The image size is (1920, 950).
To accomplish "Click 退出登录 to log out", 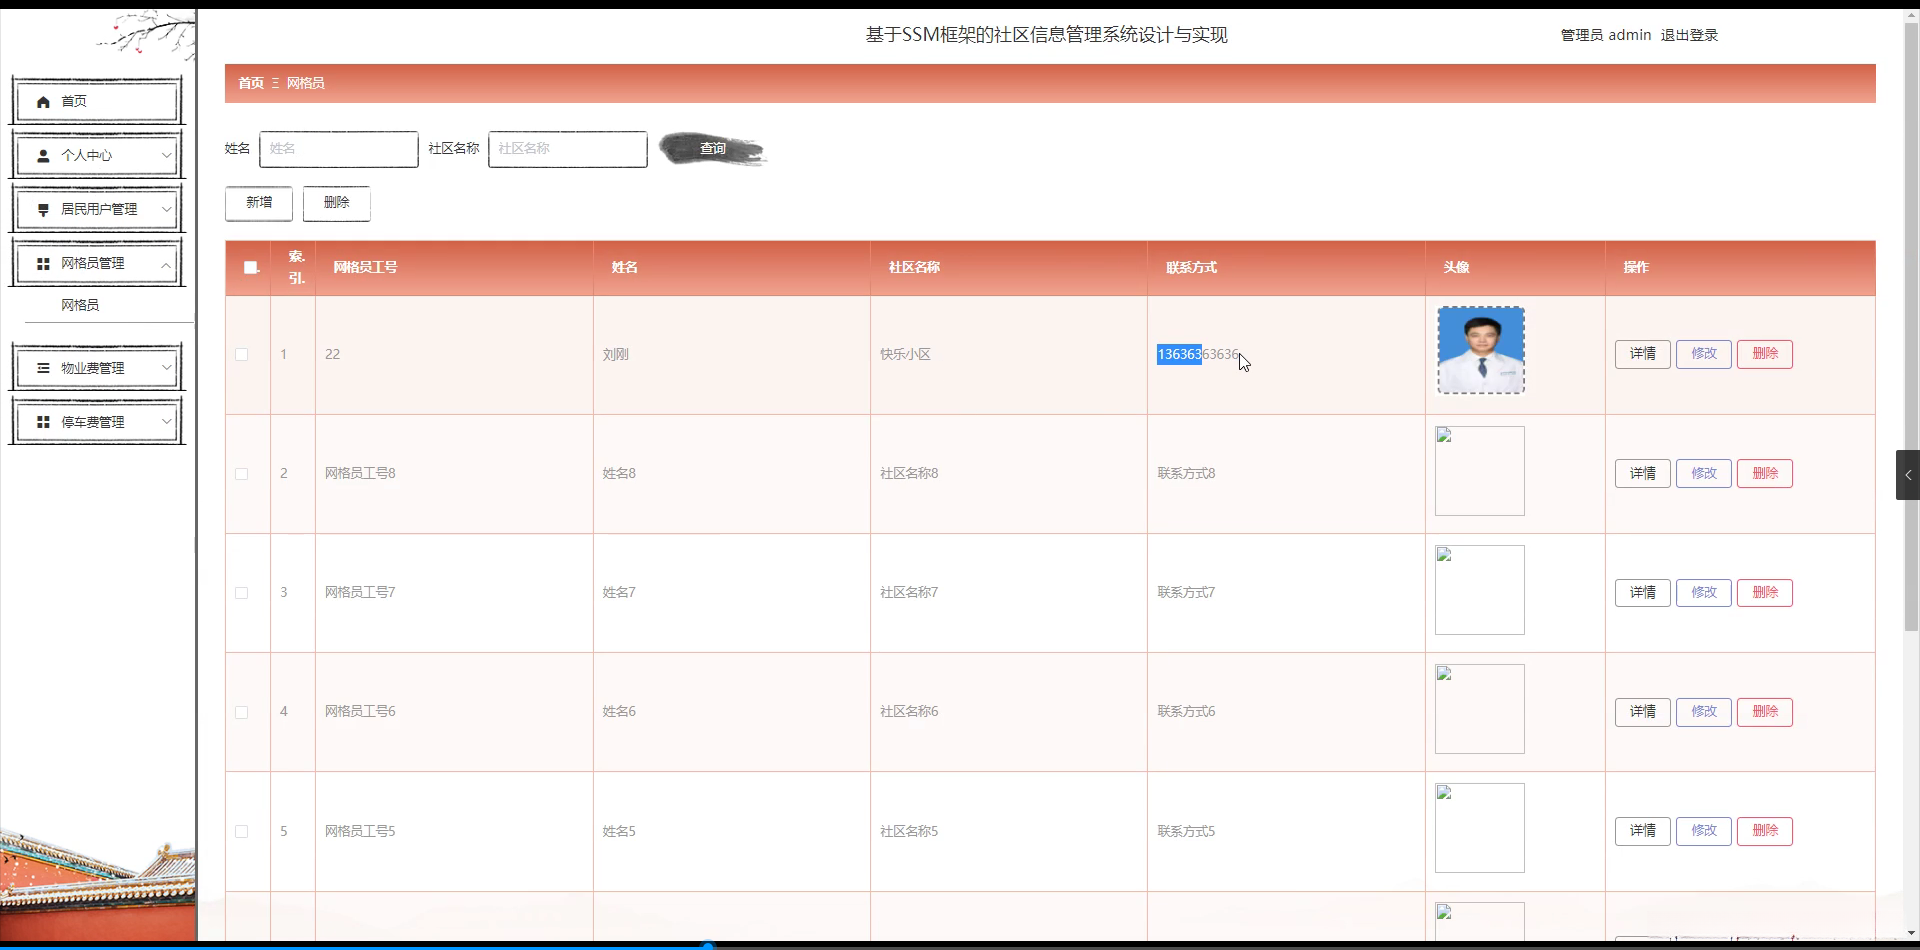I will pos(1689,35).
